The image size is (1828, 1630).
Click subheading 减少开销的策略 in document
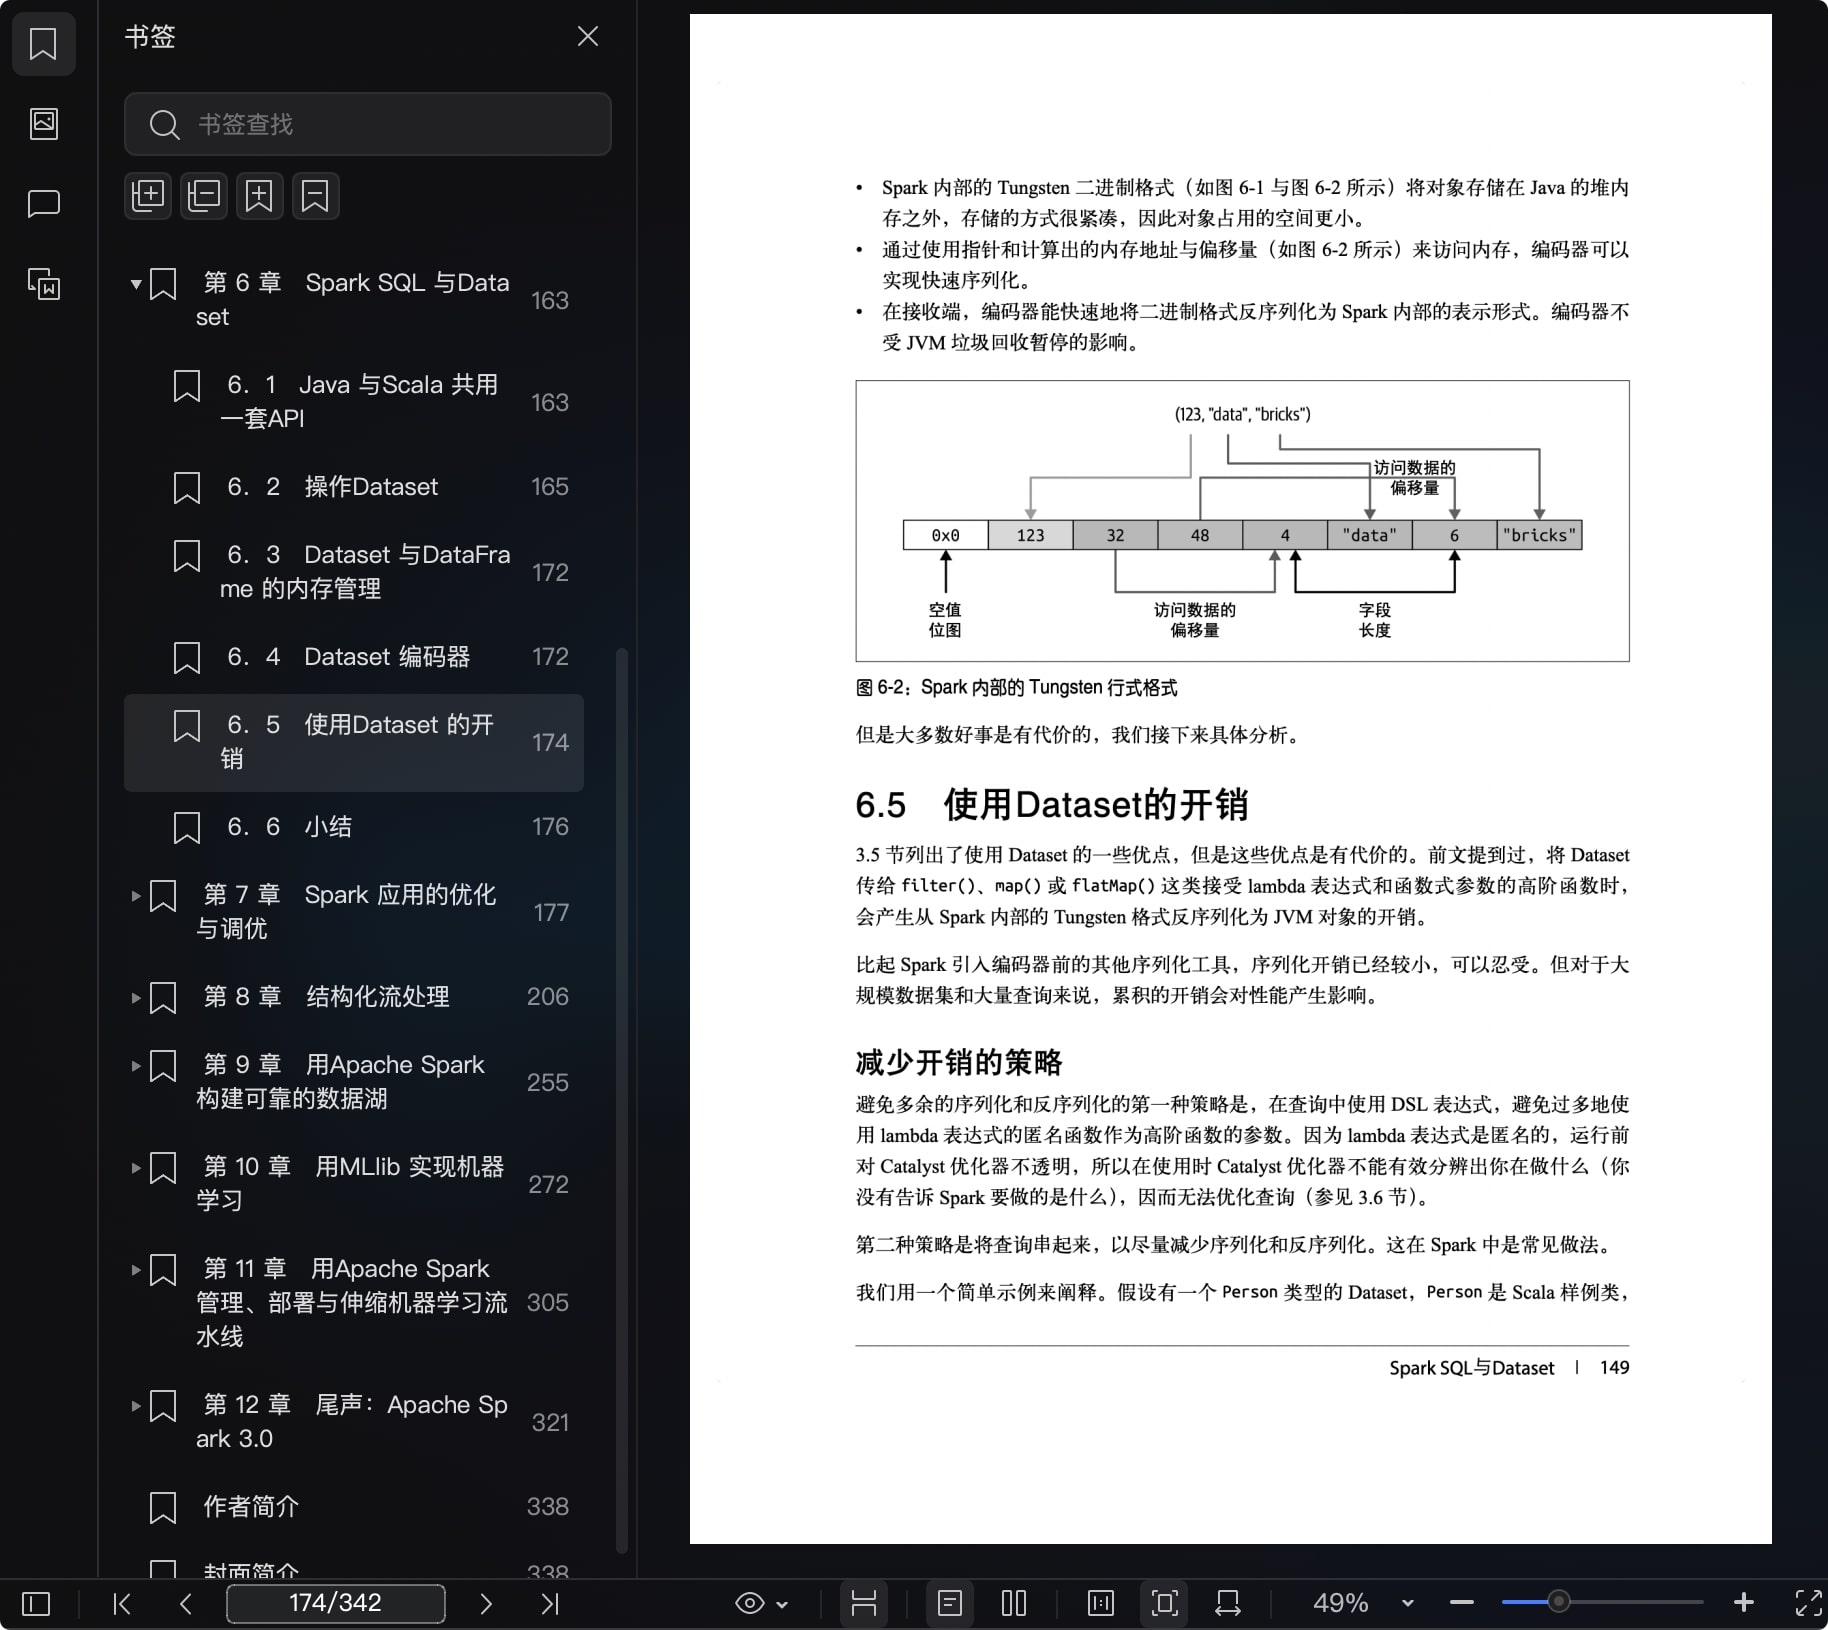tap(959, 1062)
